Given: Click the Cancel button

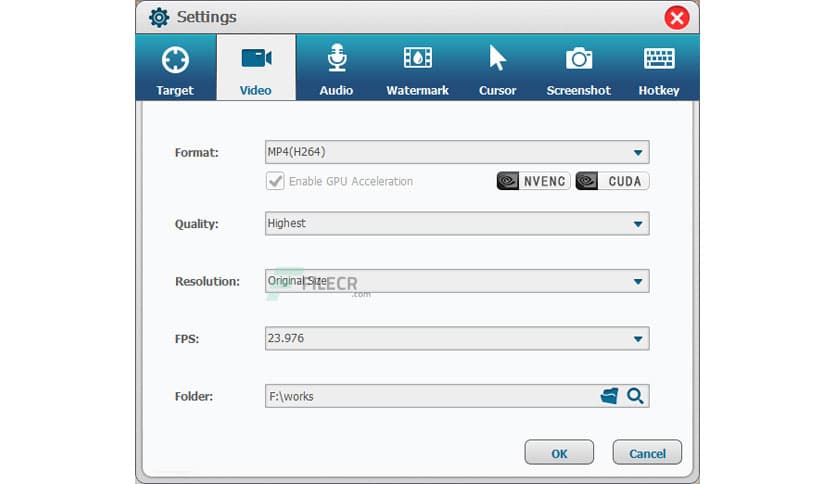Looking at the screenshot, I should (x=647, y=453).
